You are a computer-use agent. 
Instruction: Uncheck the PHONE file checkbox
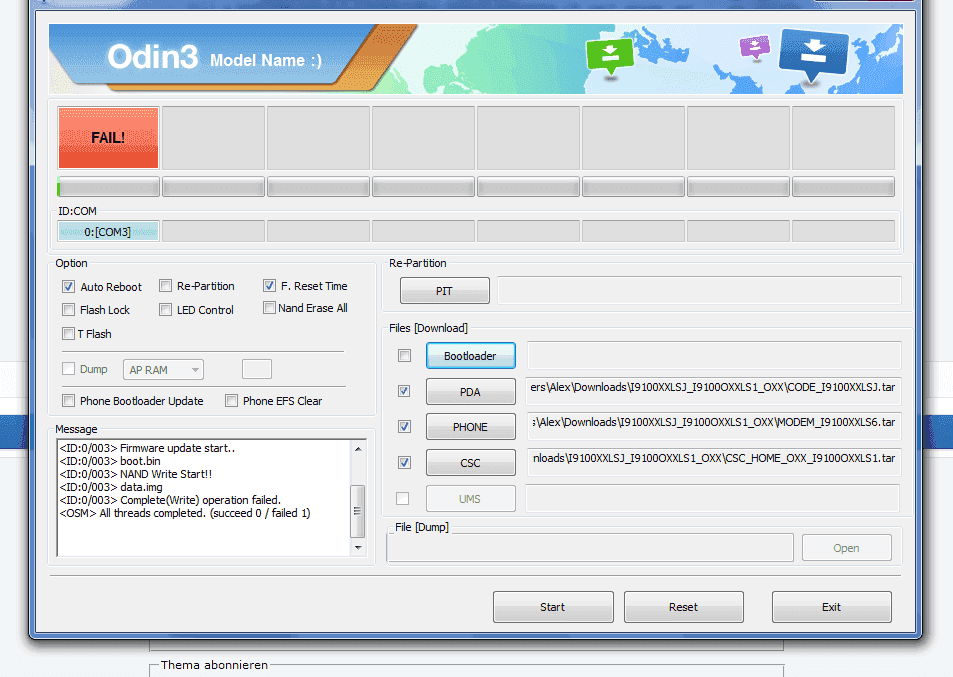[x=404, y=427]
